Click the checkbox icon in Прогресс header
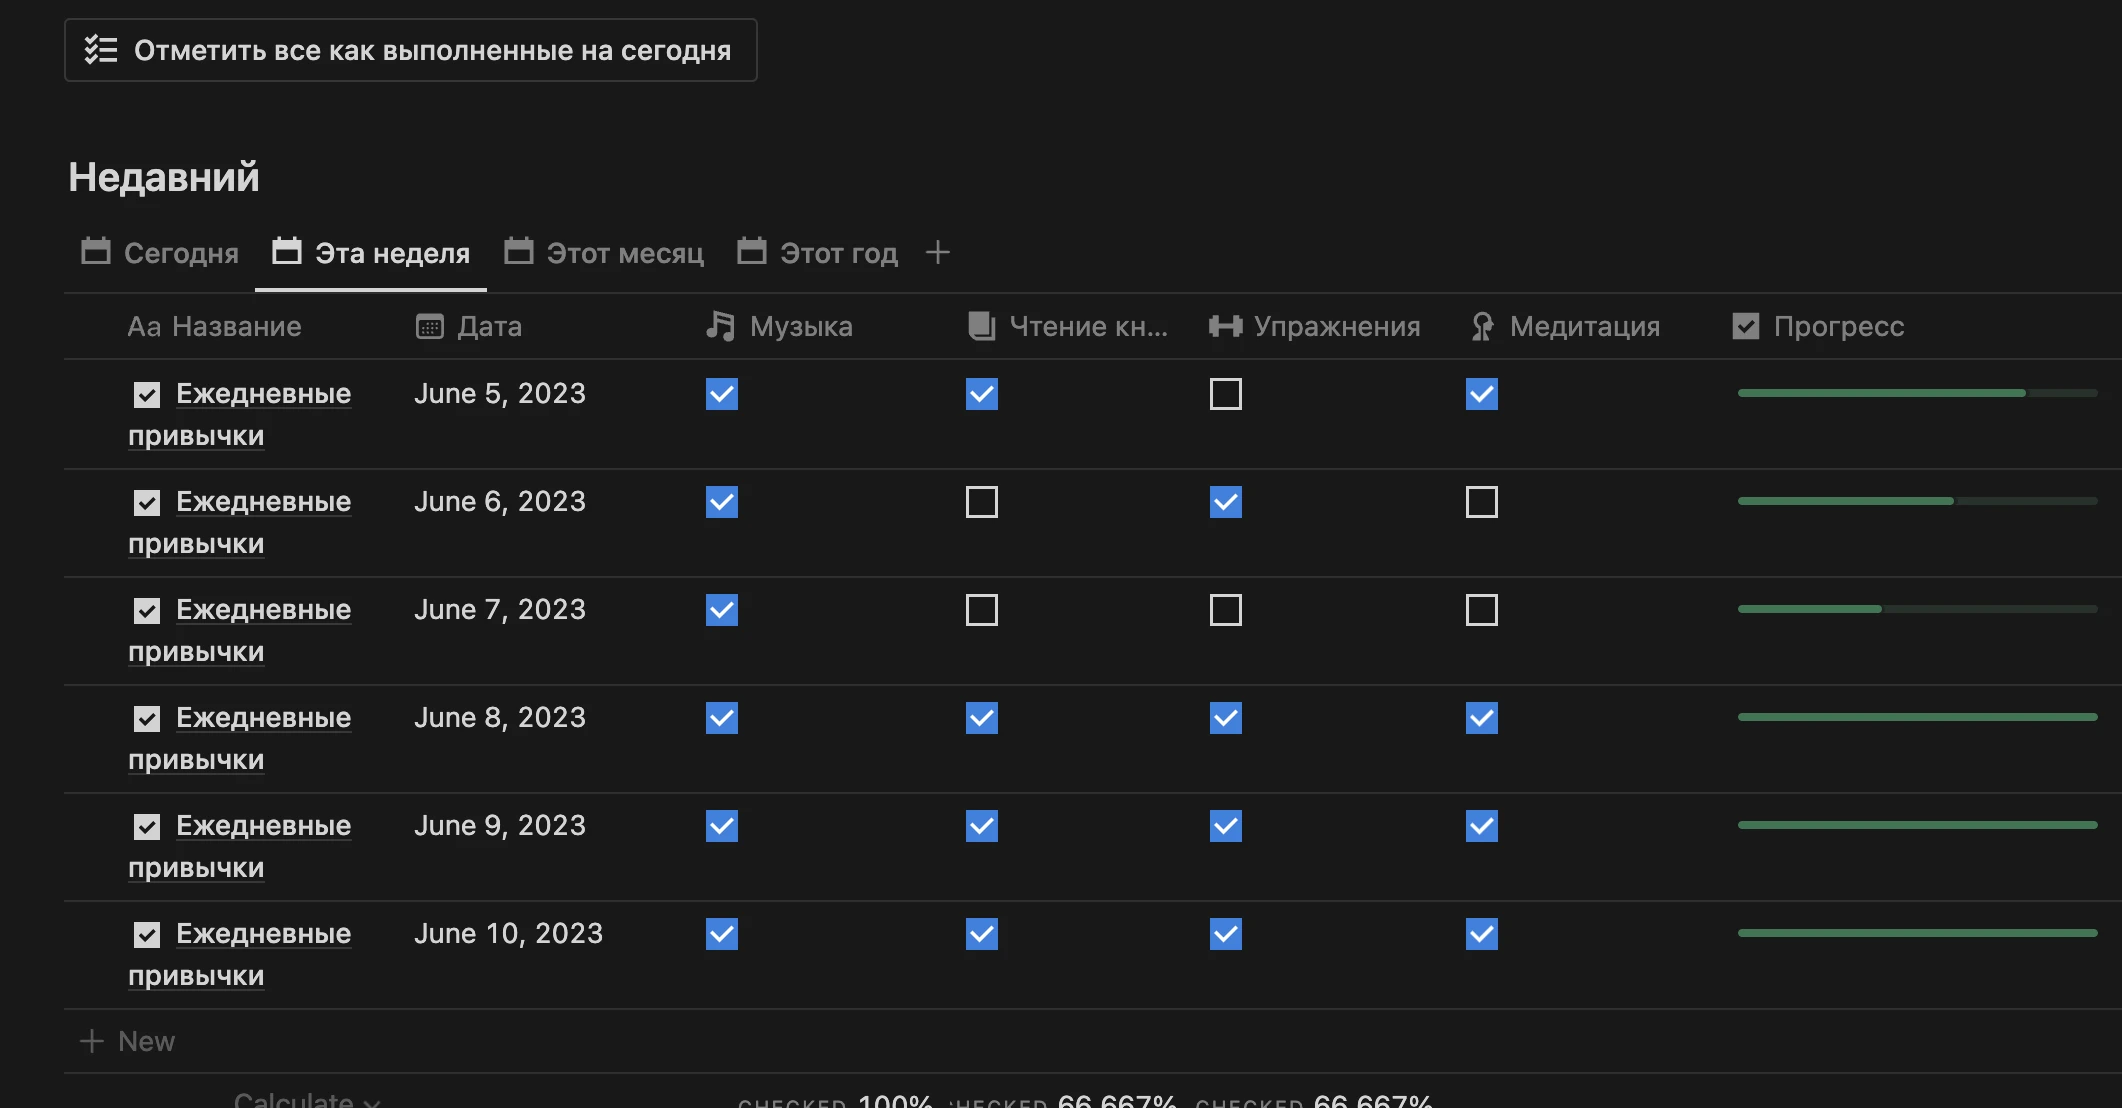The image size is (2122, 1108). click(x=1746, y=326)
